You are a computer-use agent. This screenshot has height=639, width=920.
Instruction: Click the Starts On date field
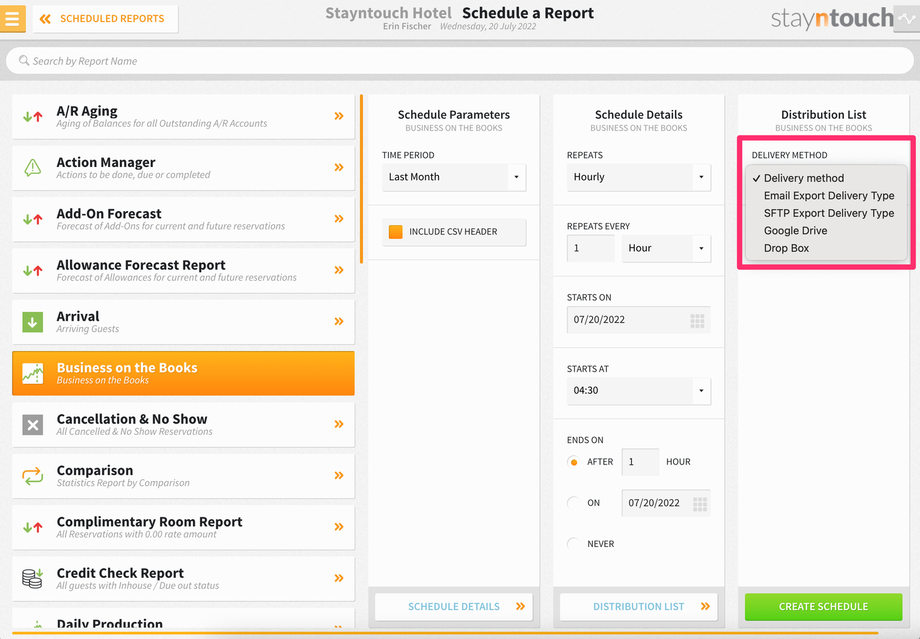[638, 320]
